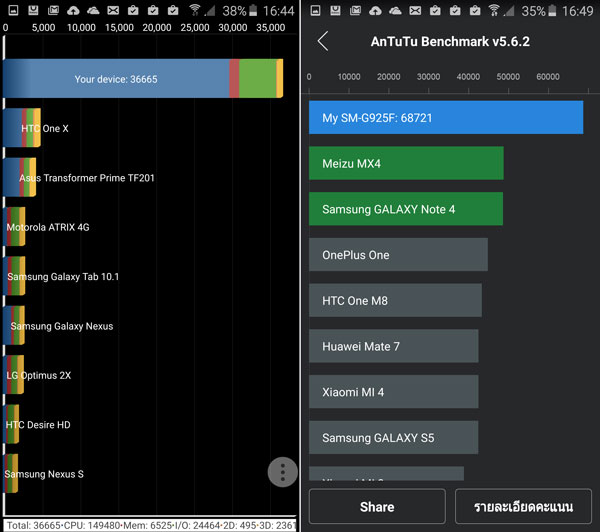Select the My SM-G925F: 68721 result bar
The height and width of the screenshot is (532, 600).
tap(445, 118)
